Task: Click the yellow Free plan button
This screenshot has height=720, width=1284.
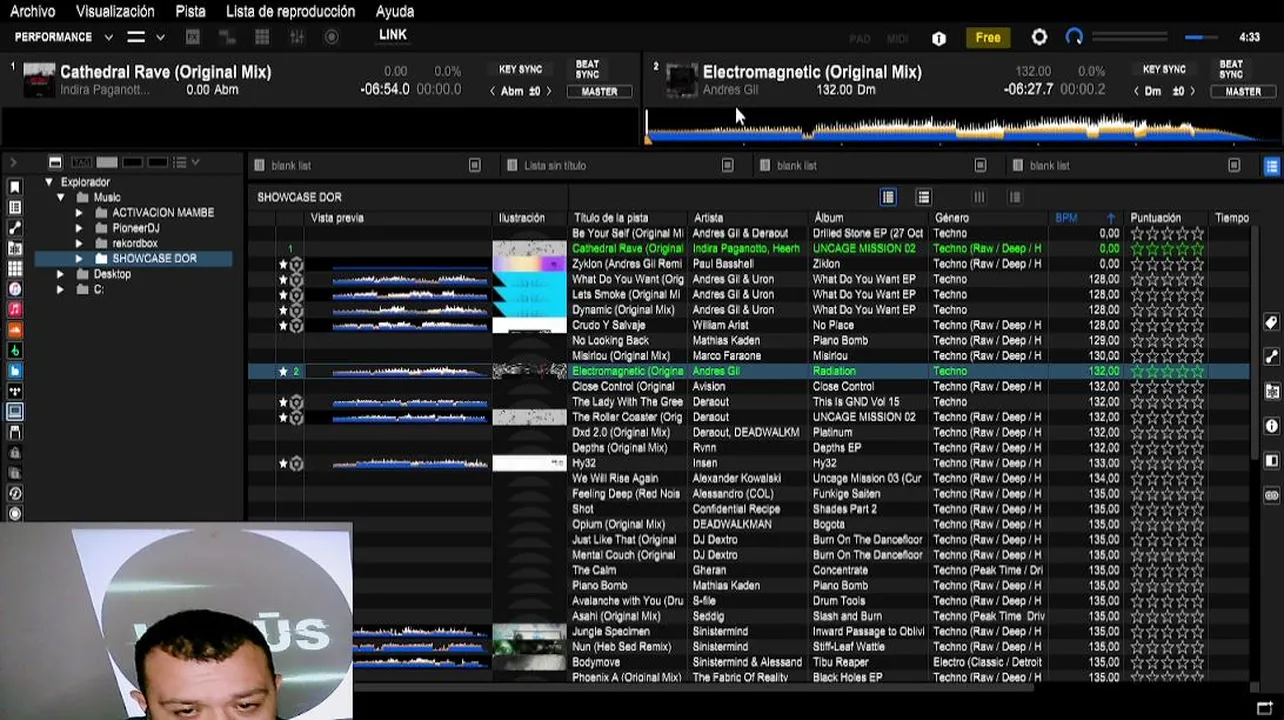Action: point(987,37)
